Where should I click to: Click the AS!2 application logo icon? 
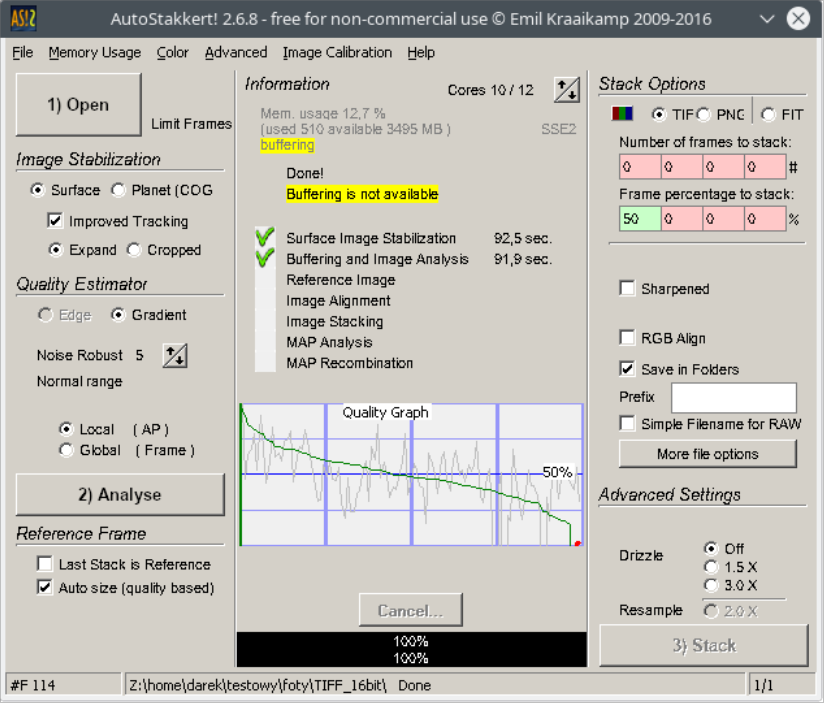(23, 19)
